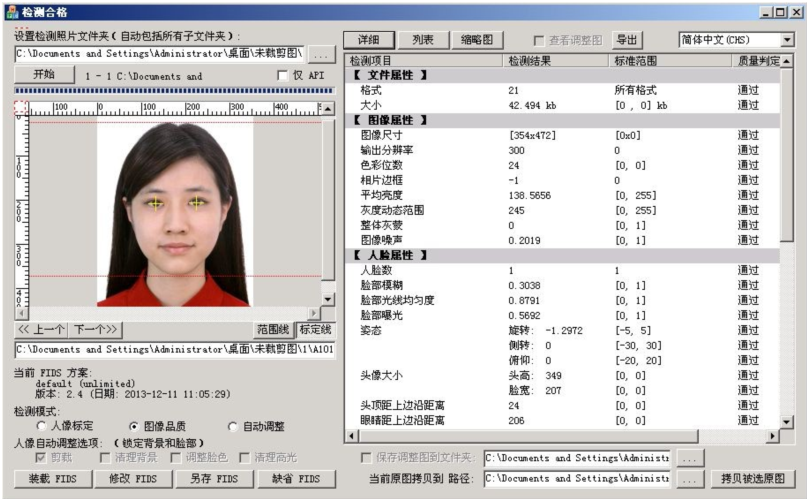Select the 图像尺寸 row
This screenshot has height=503, width=811.
coord(563,135)
